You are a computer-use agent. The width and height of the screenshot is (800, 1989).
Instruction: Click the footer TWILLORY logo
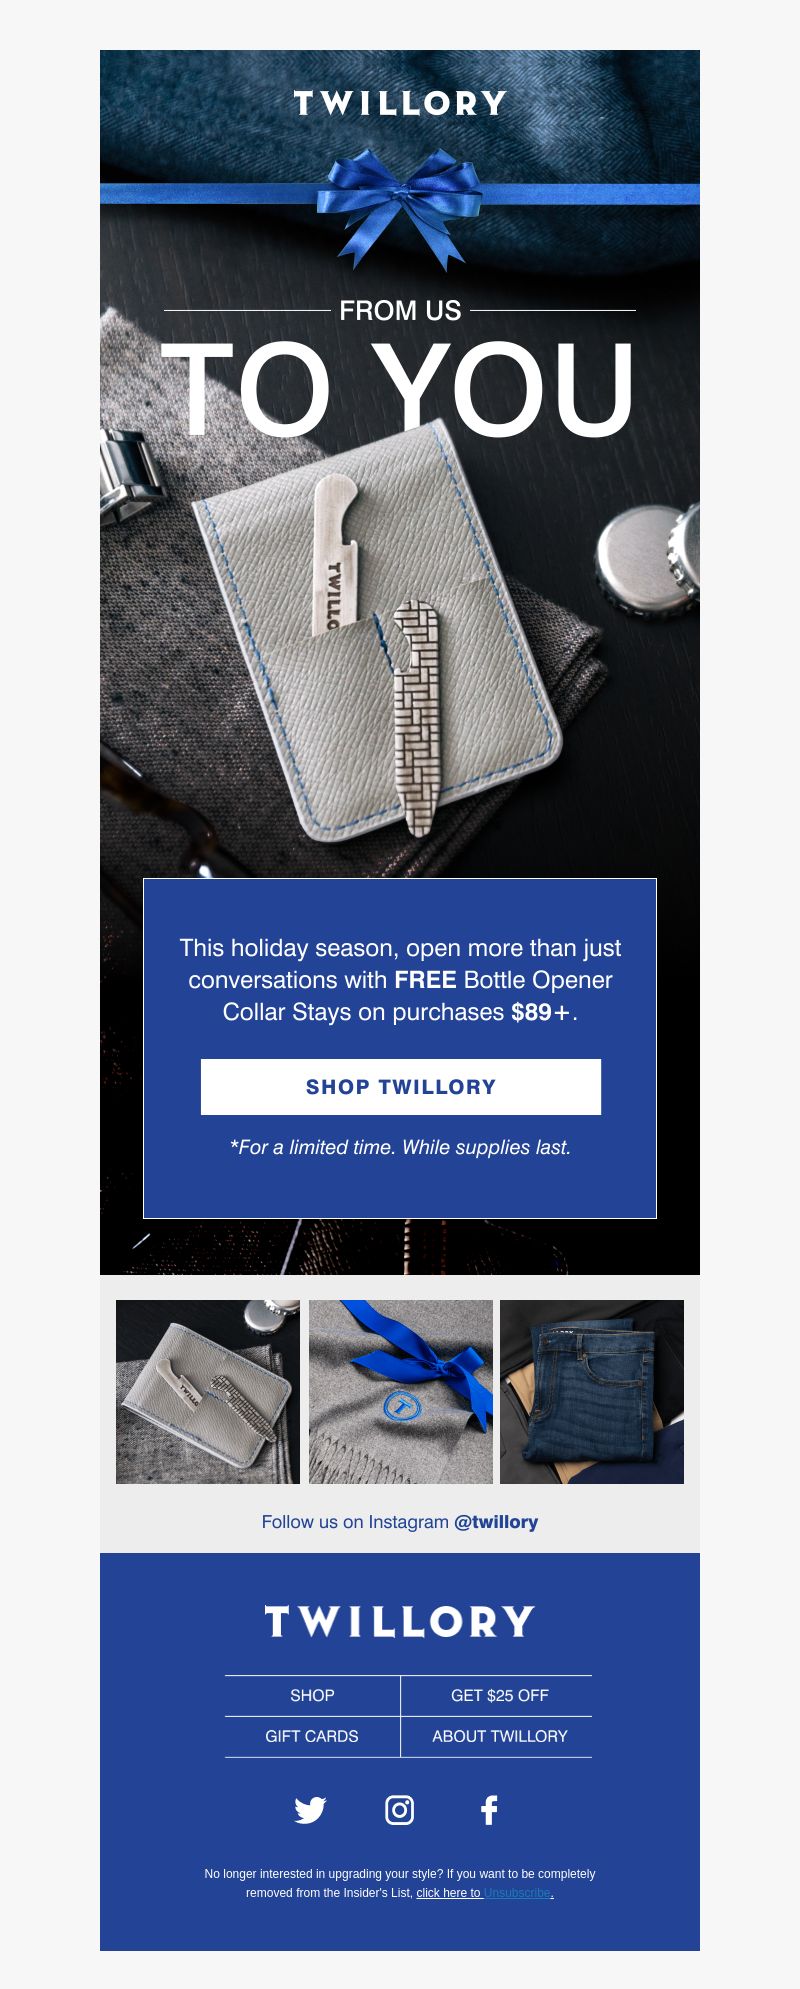click(400, 1621)
